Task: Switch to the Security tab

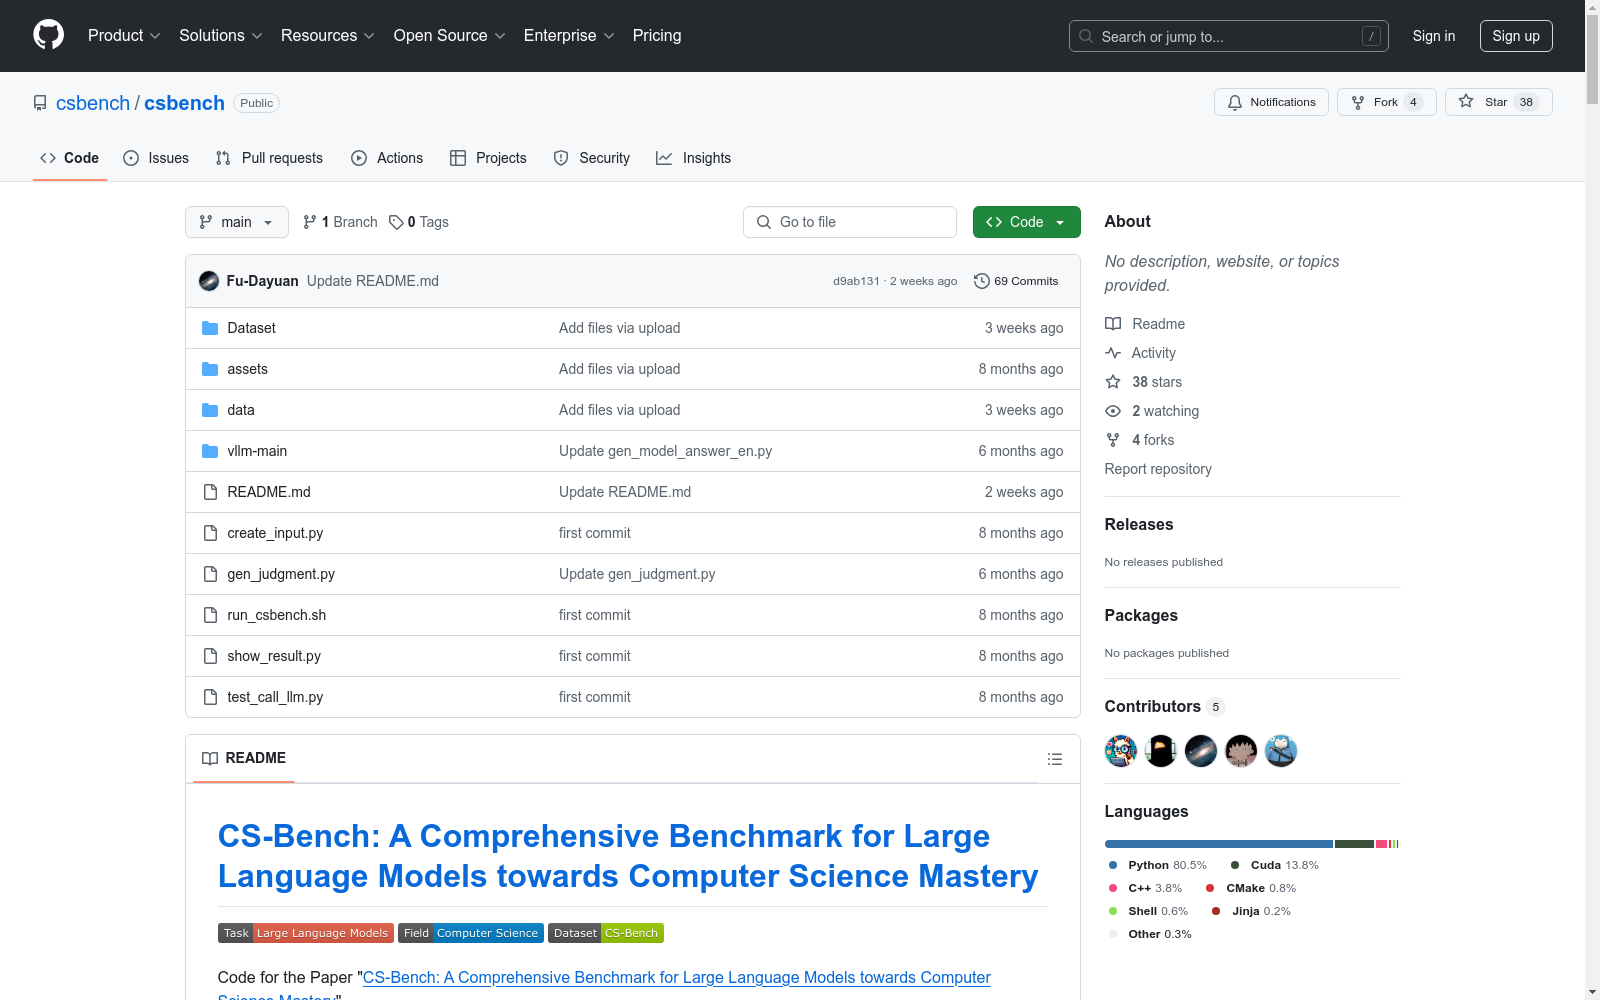Action: (x=592, y=158)
